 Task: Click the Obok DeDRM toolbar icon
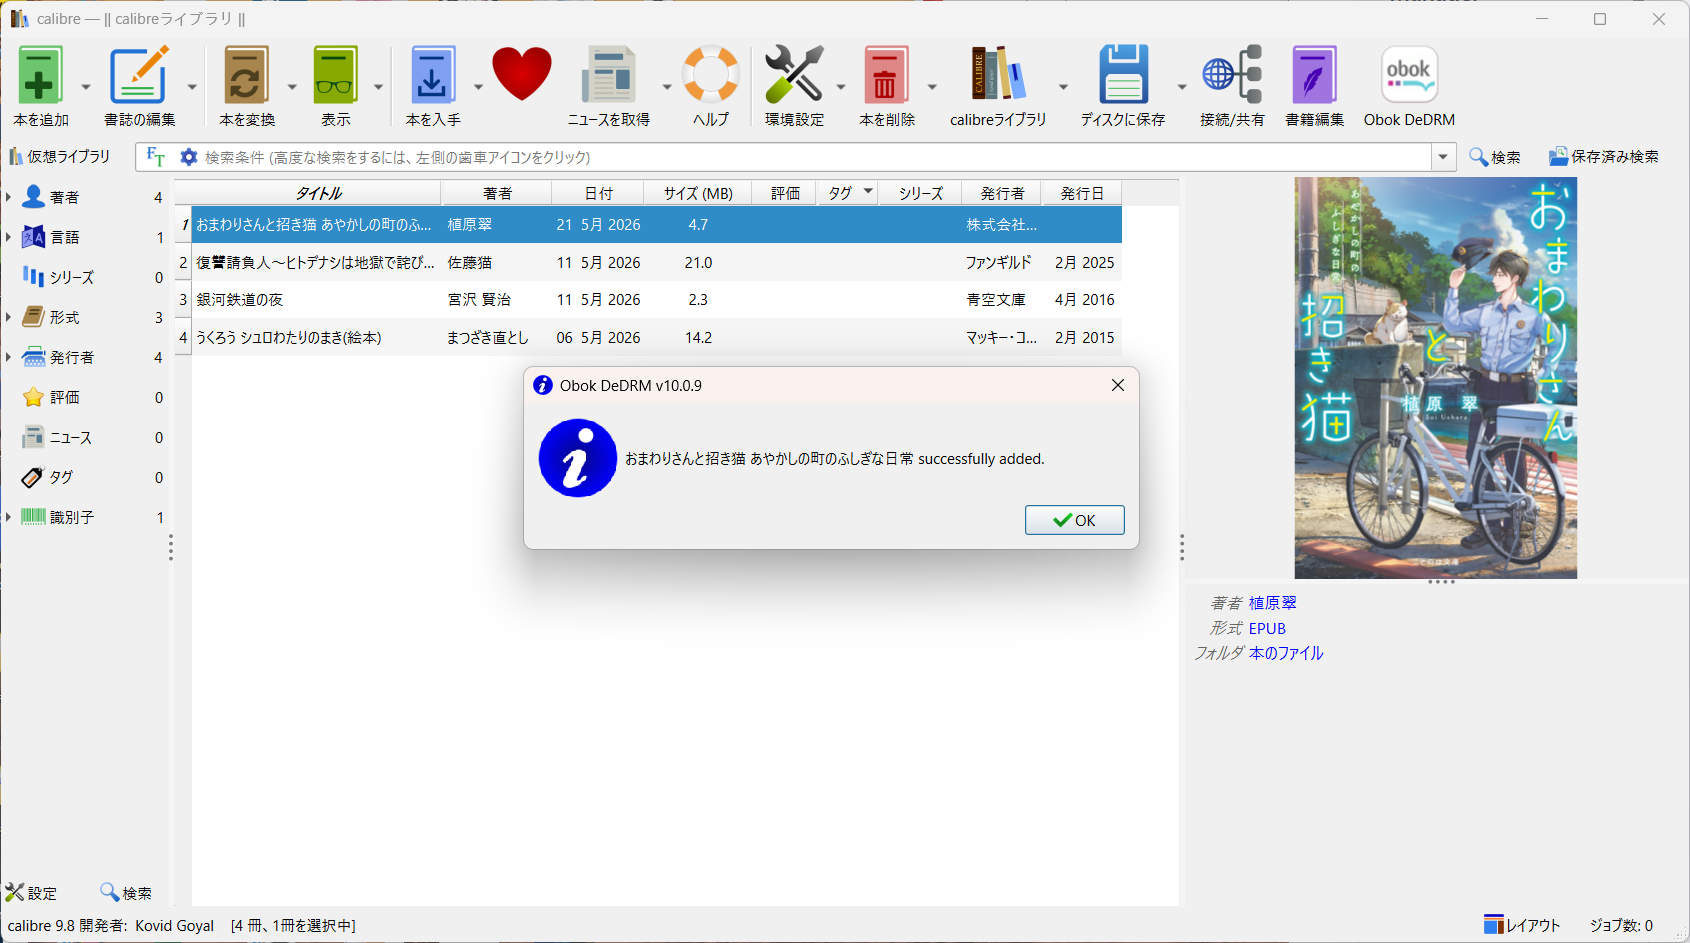[x=1409, y=75]
